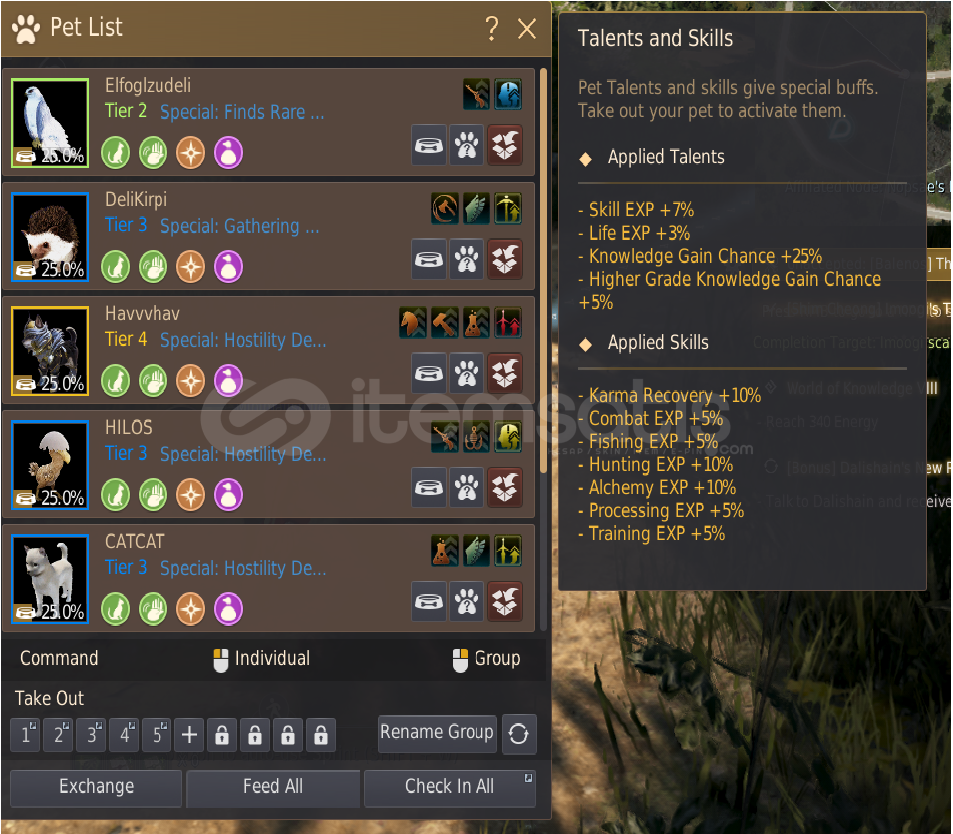Add a new pet group with plus

(190, 735)
